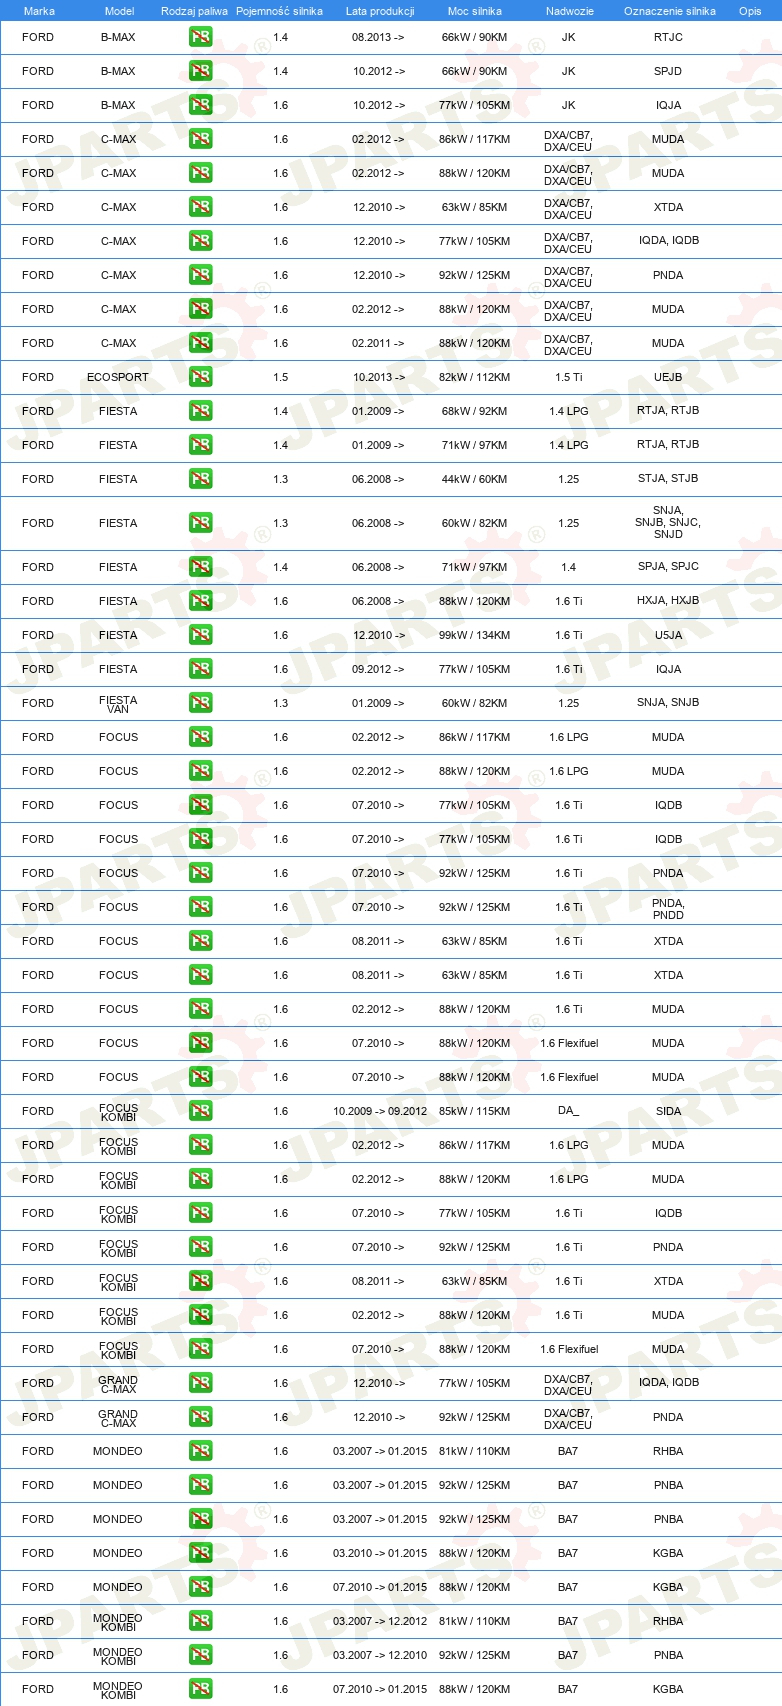Click the '03.2007 -> 12.2010' production range
This screenshot has width=782, height=1706.
point(380,1655)
